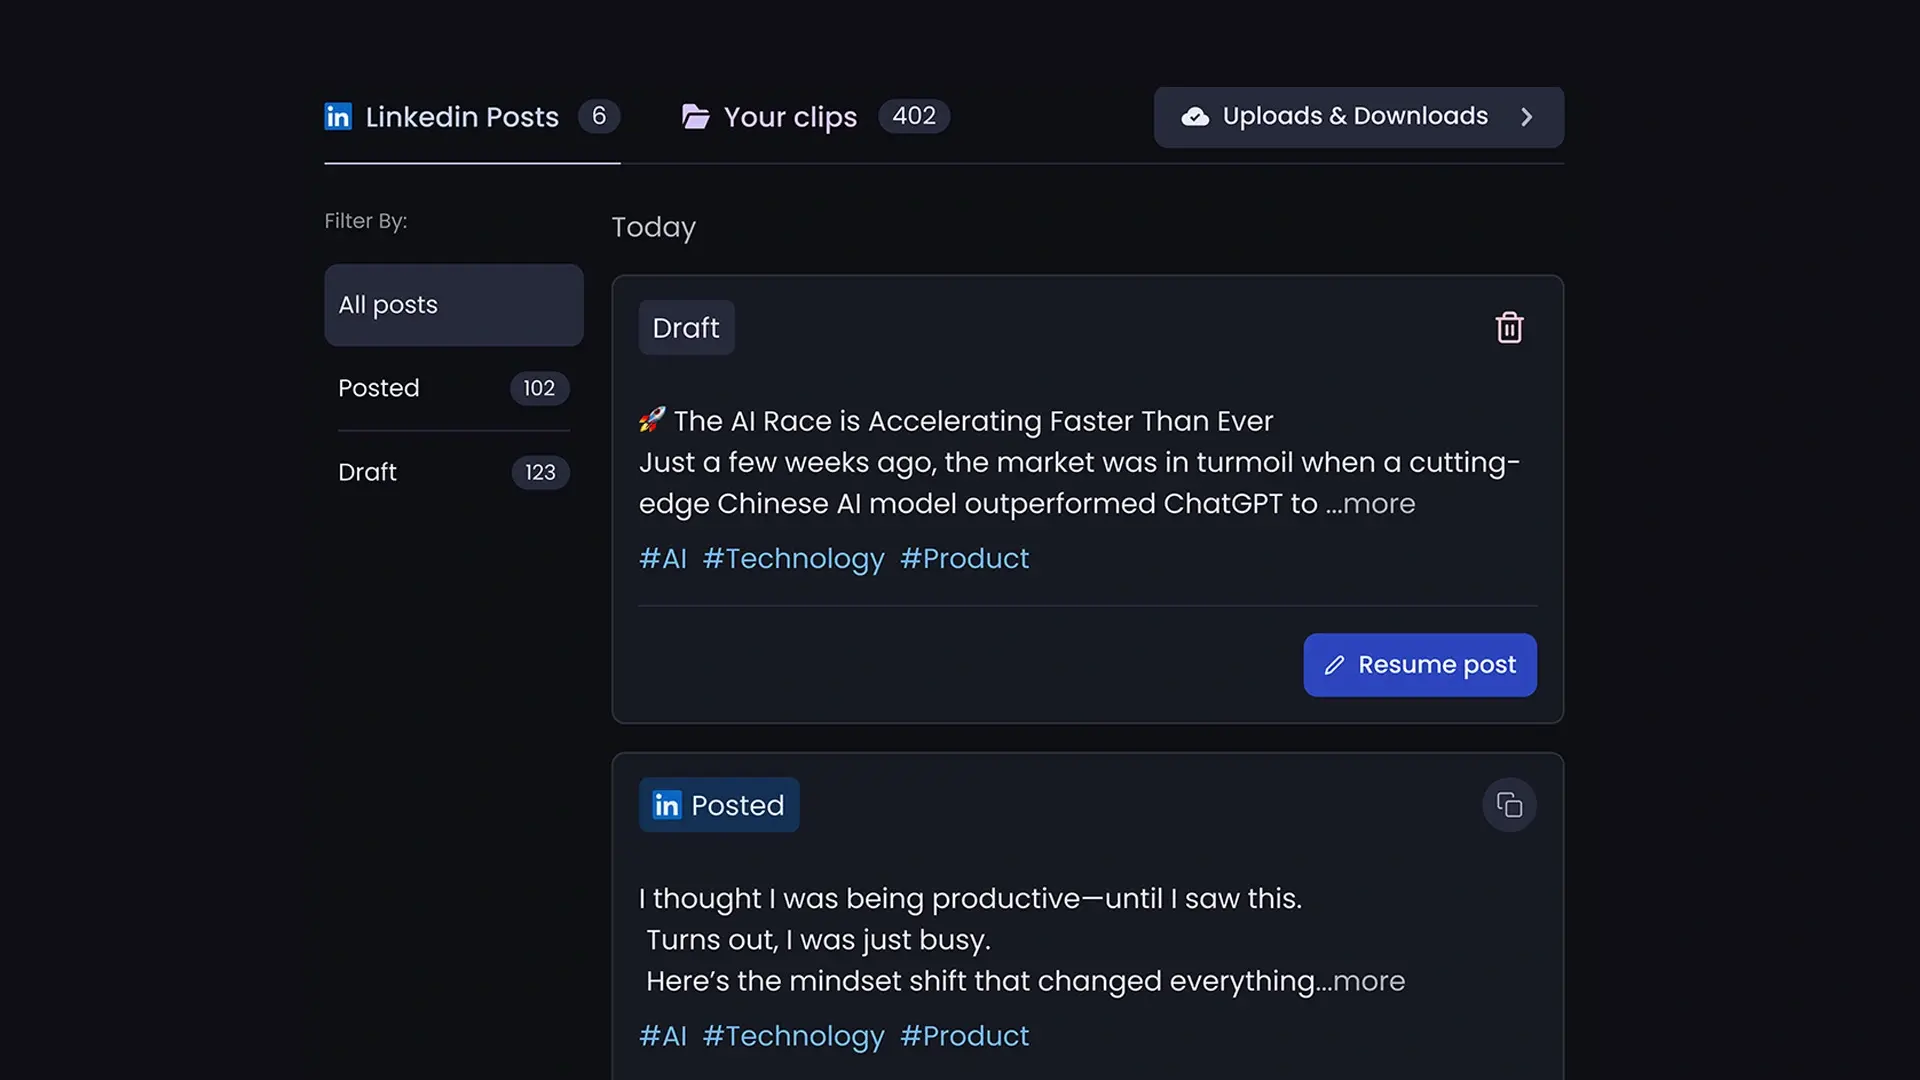
Task: Switch to the Your clips tab
Action: tap(790, 117)
